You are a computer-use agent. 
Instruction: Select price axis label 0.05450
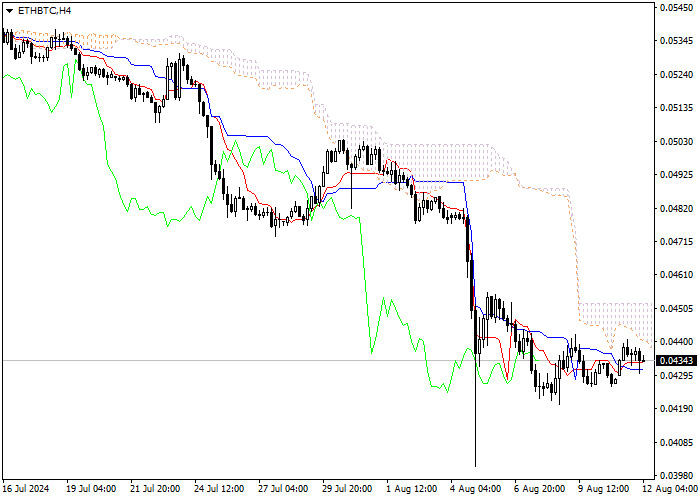coord(676,8)
